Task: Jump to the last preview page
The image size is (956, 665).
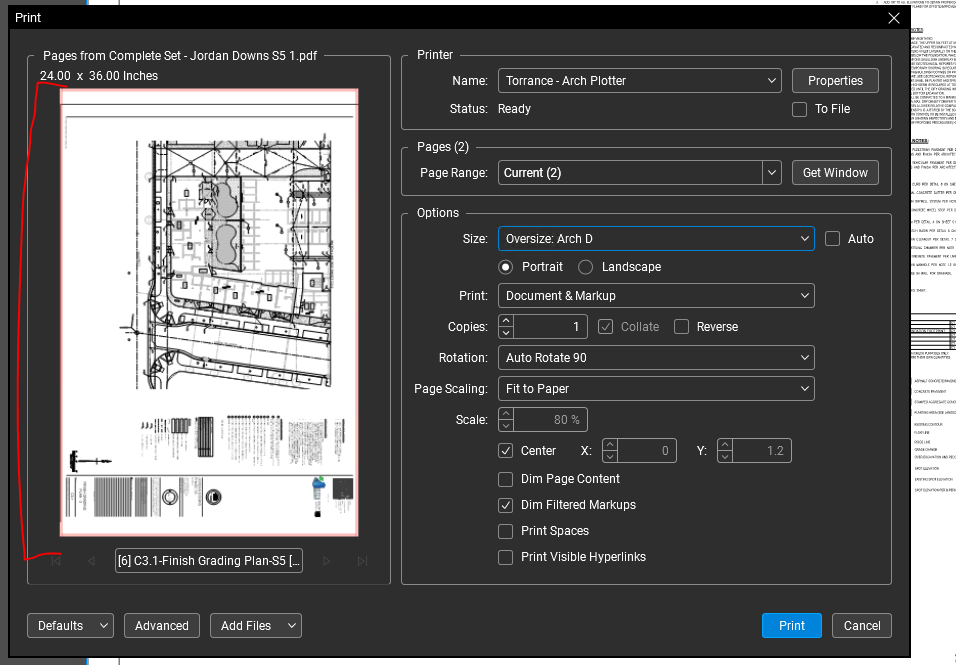Action: 362,561
